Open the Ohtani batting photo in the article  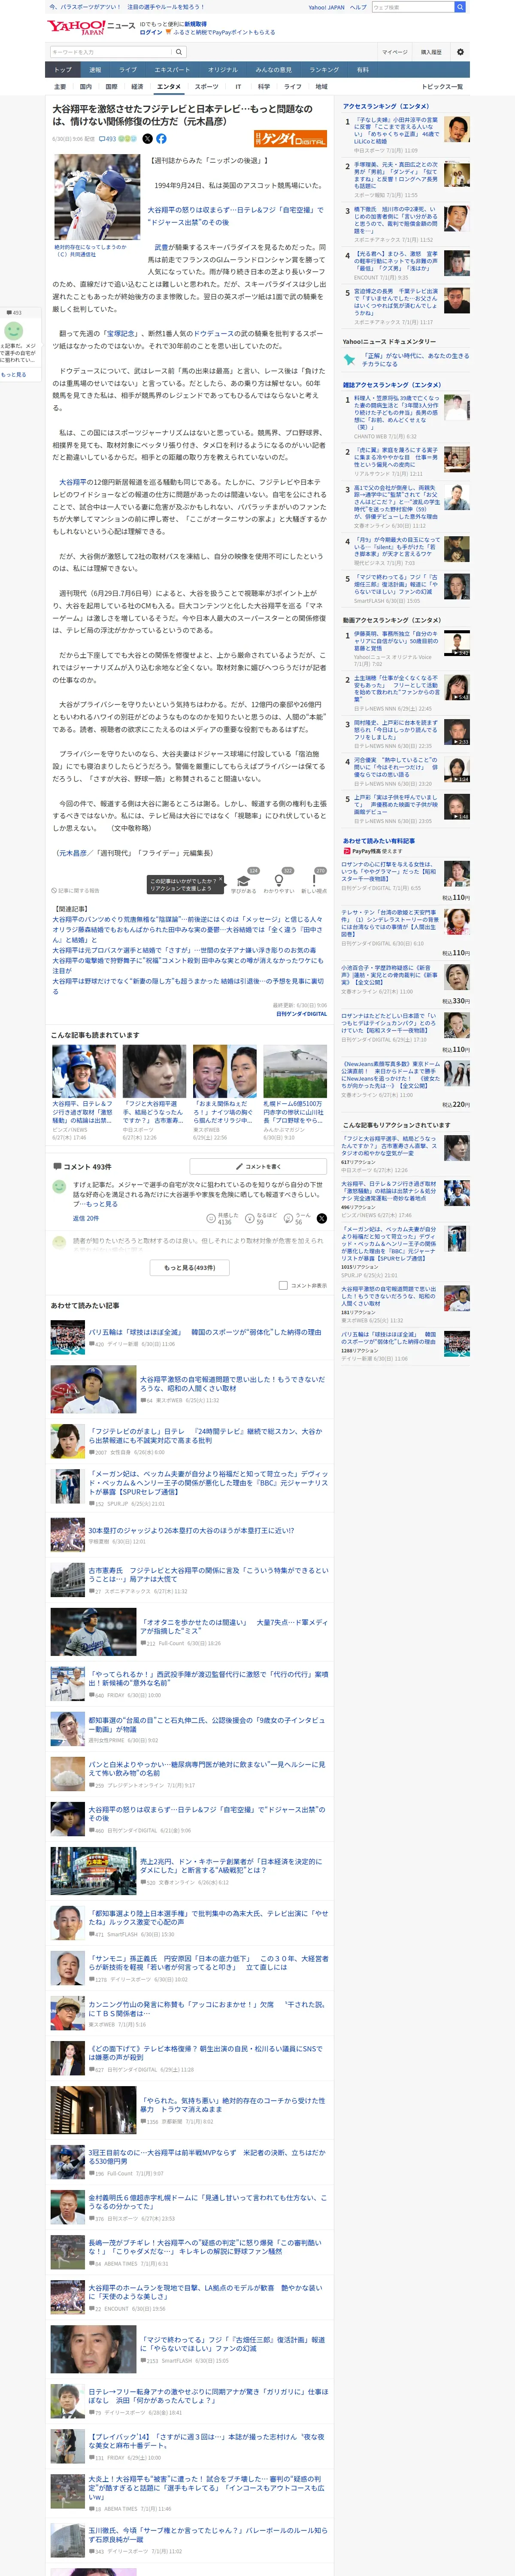97,197
